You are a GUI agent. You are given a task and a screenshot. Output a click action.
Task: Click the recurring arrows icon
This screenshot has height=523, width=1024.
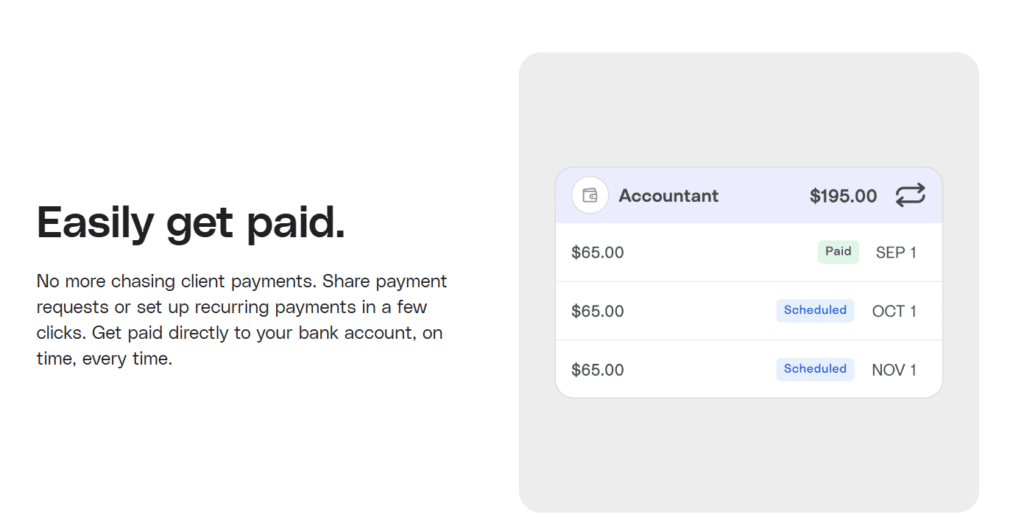(x=910, y=195)
